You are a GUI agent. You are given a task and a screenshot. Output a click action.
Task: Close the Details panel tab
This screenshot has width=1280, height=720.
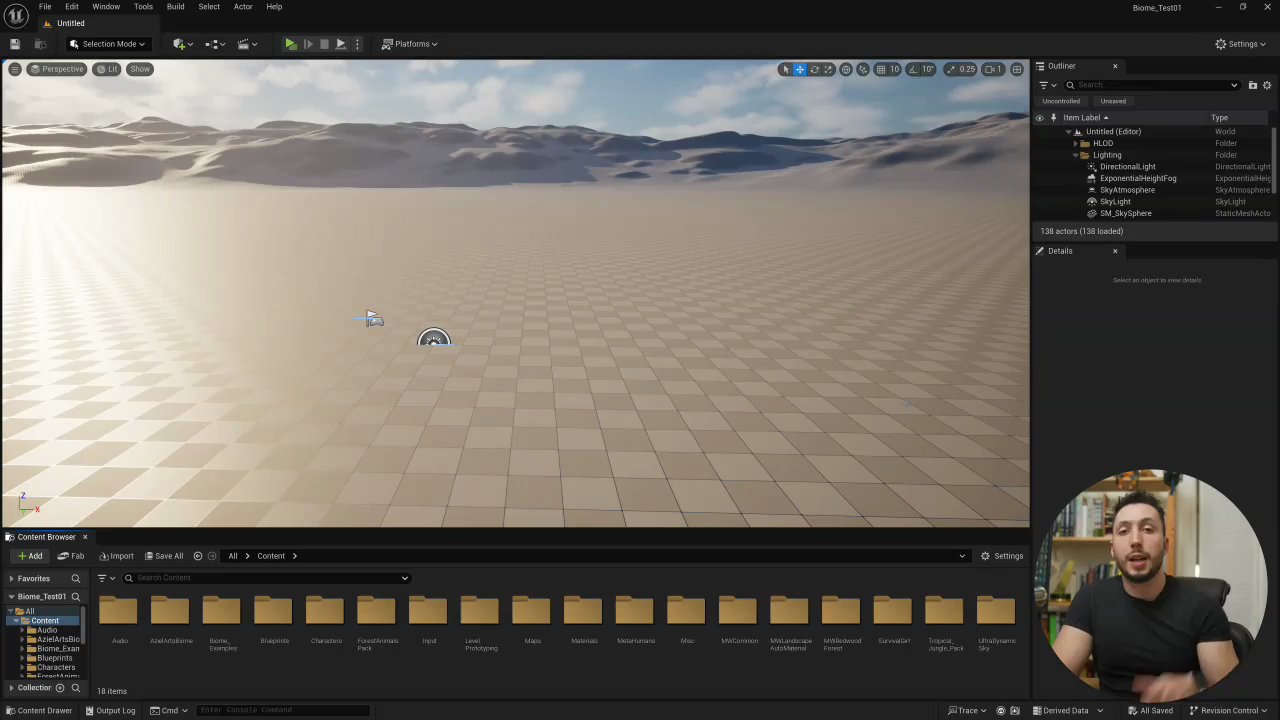point(1115,251)
